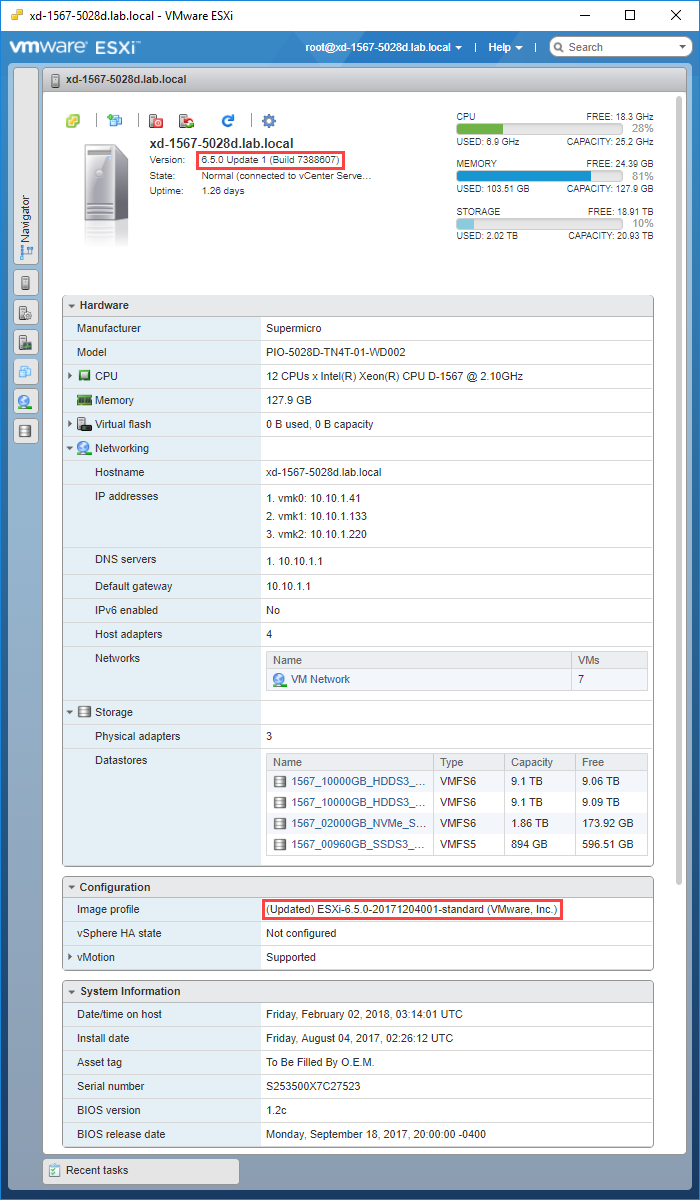Click the Virtual flash icon in the Hardware panel
This screenshot has width=700, height=1200.
(x=84, y=424)
